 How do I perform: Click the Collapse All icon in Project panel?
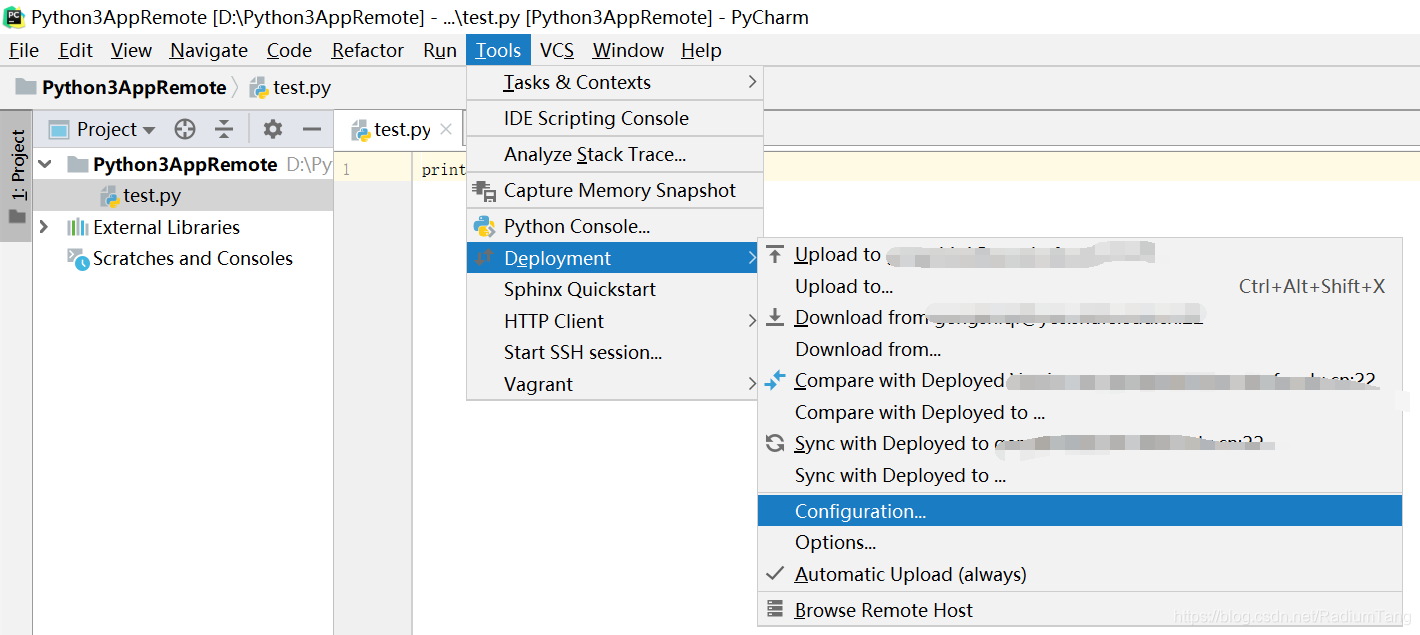224,129
